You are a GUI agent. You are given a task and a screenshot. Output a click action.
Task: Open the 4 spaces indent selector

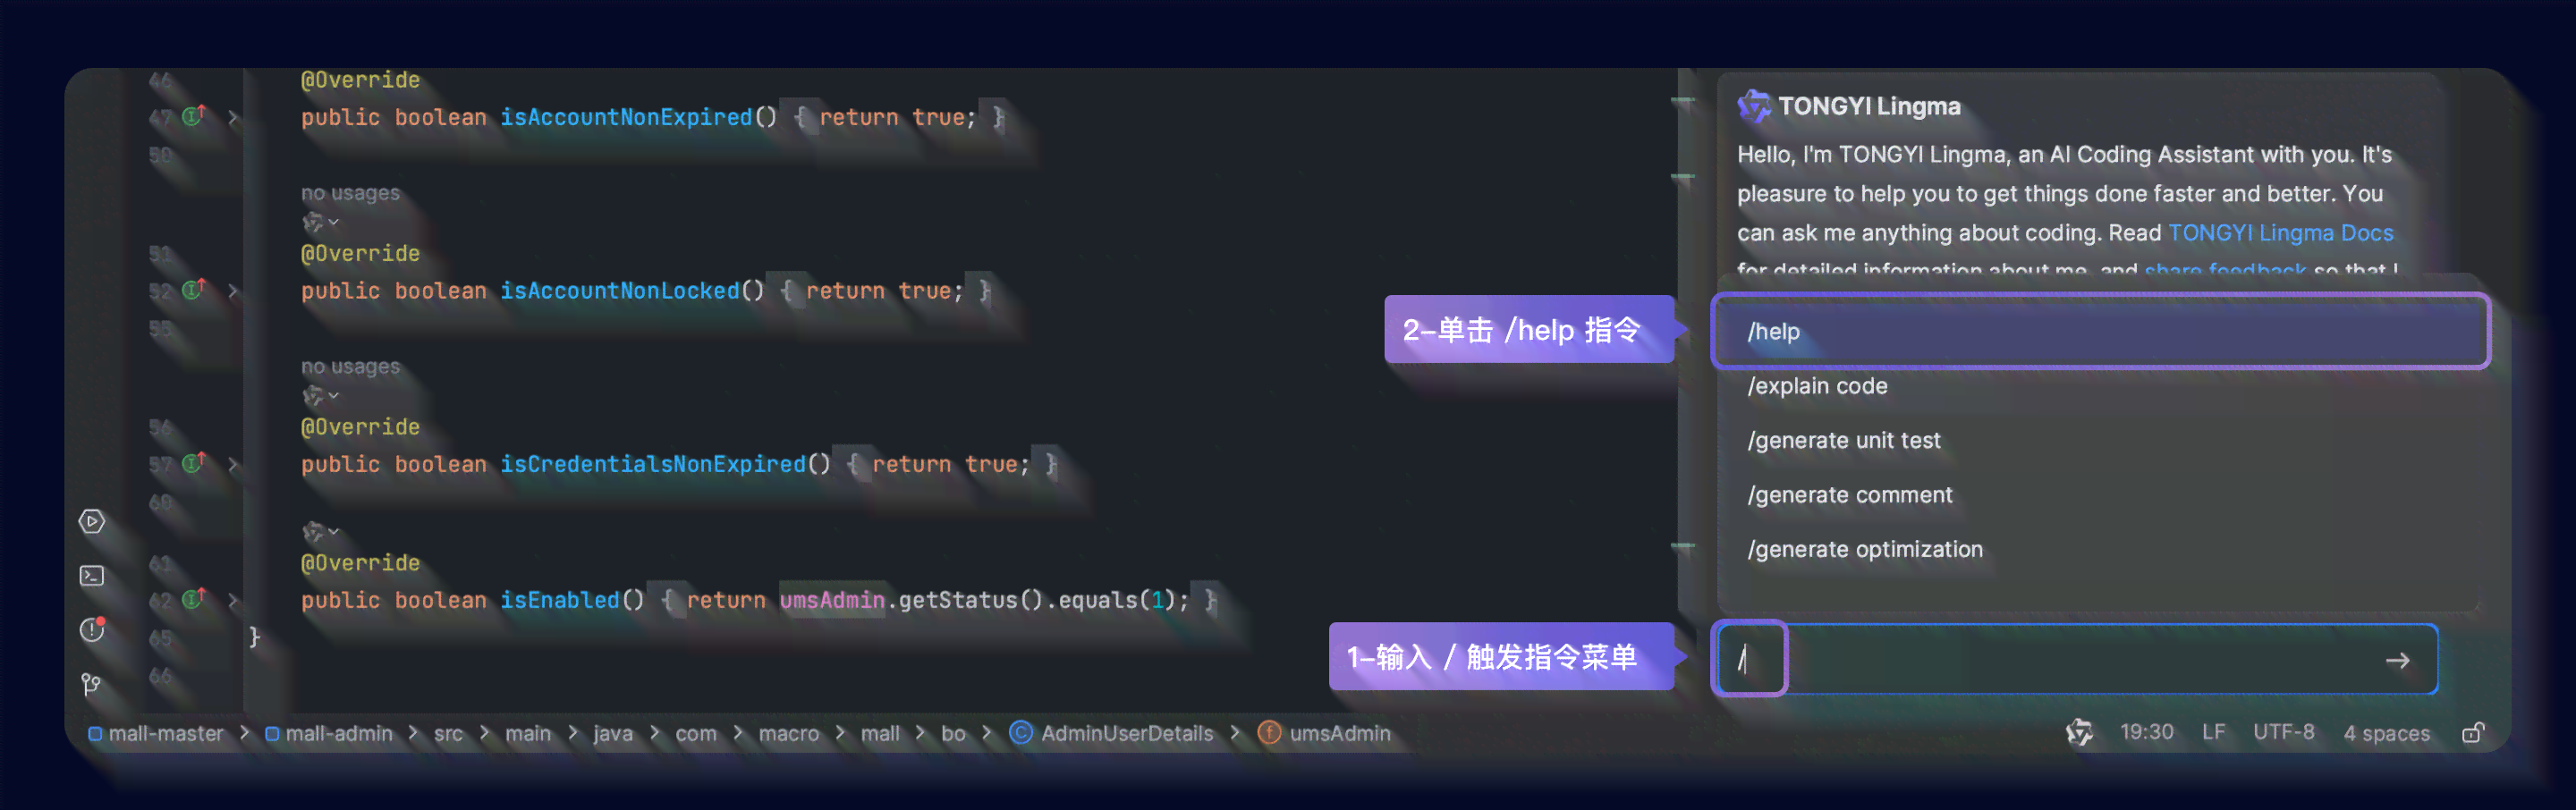coord(2386,734)
